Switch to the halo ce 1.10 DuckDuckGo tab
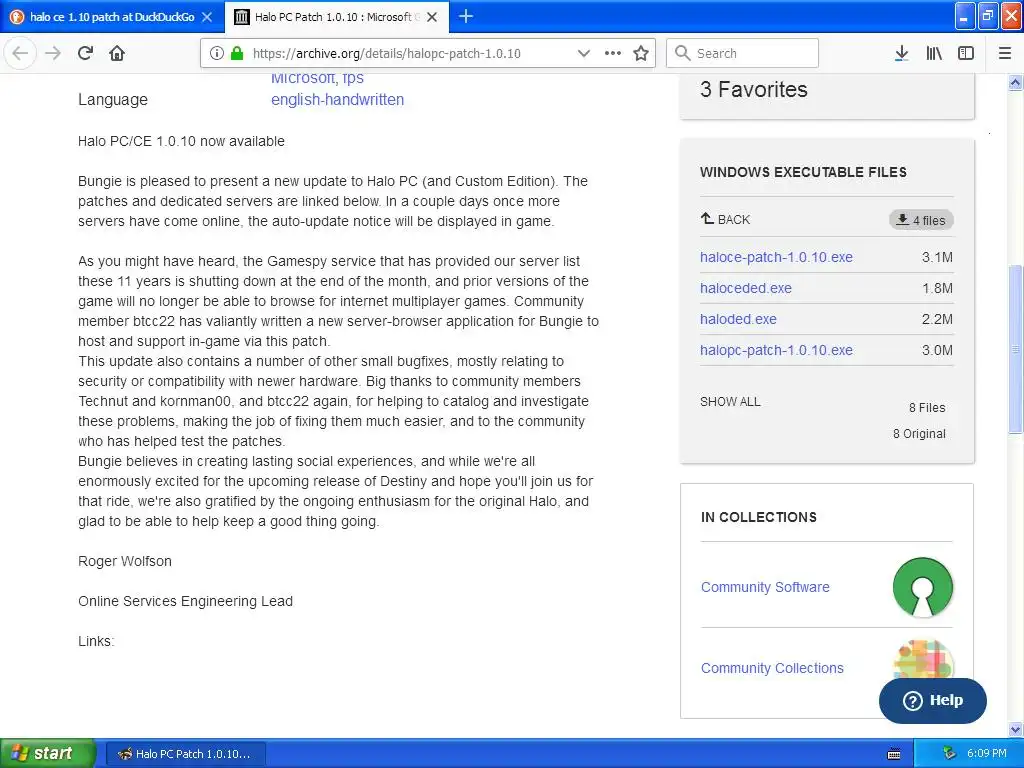The image size is (1024, 768). [x=112, y=17]
